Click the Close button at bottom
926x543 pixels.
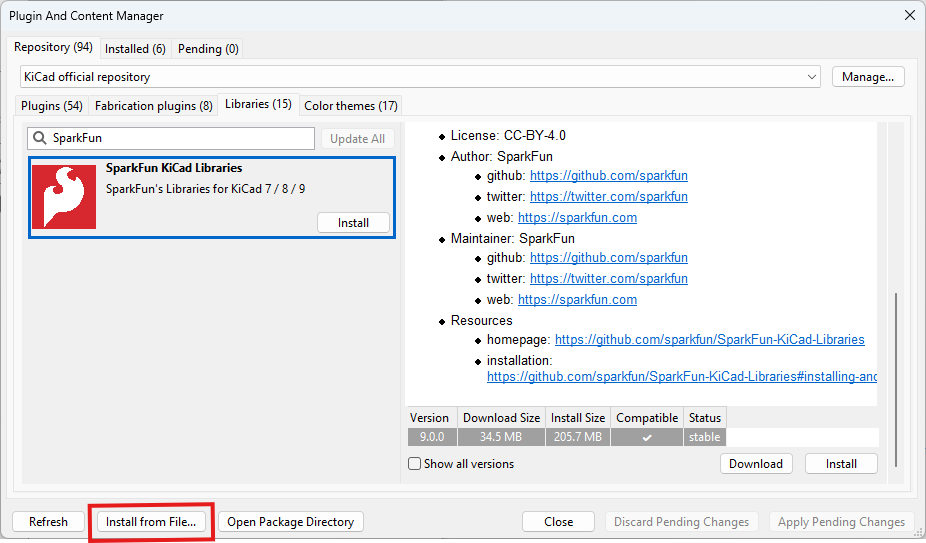(x=559, y=522)
